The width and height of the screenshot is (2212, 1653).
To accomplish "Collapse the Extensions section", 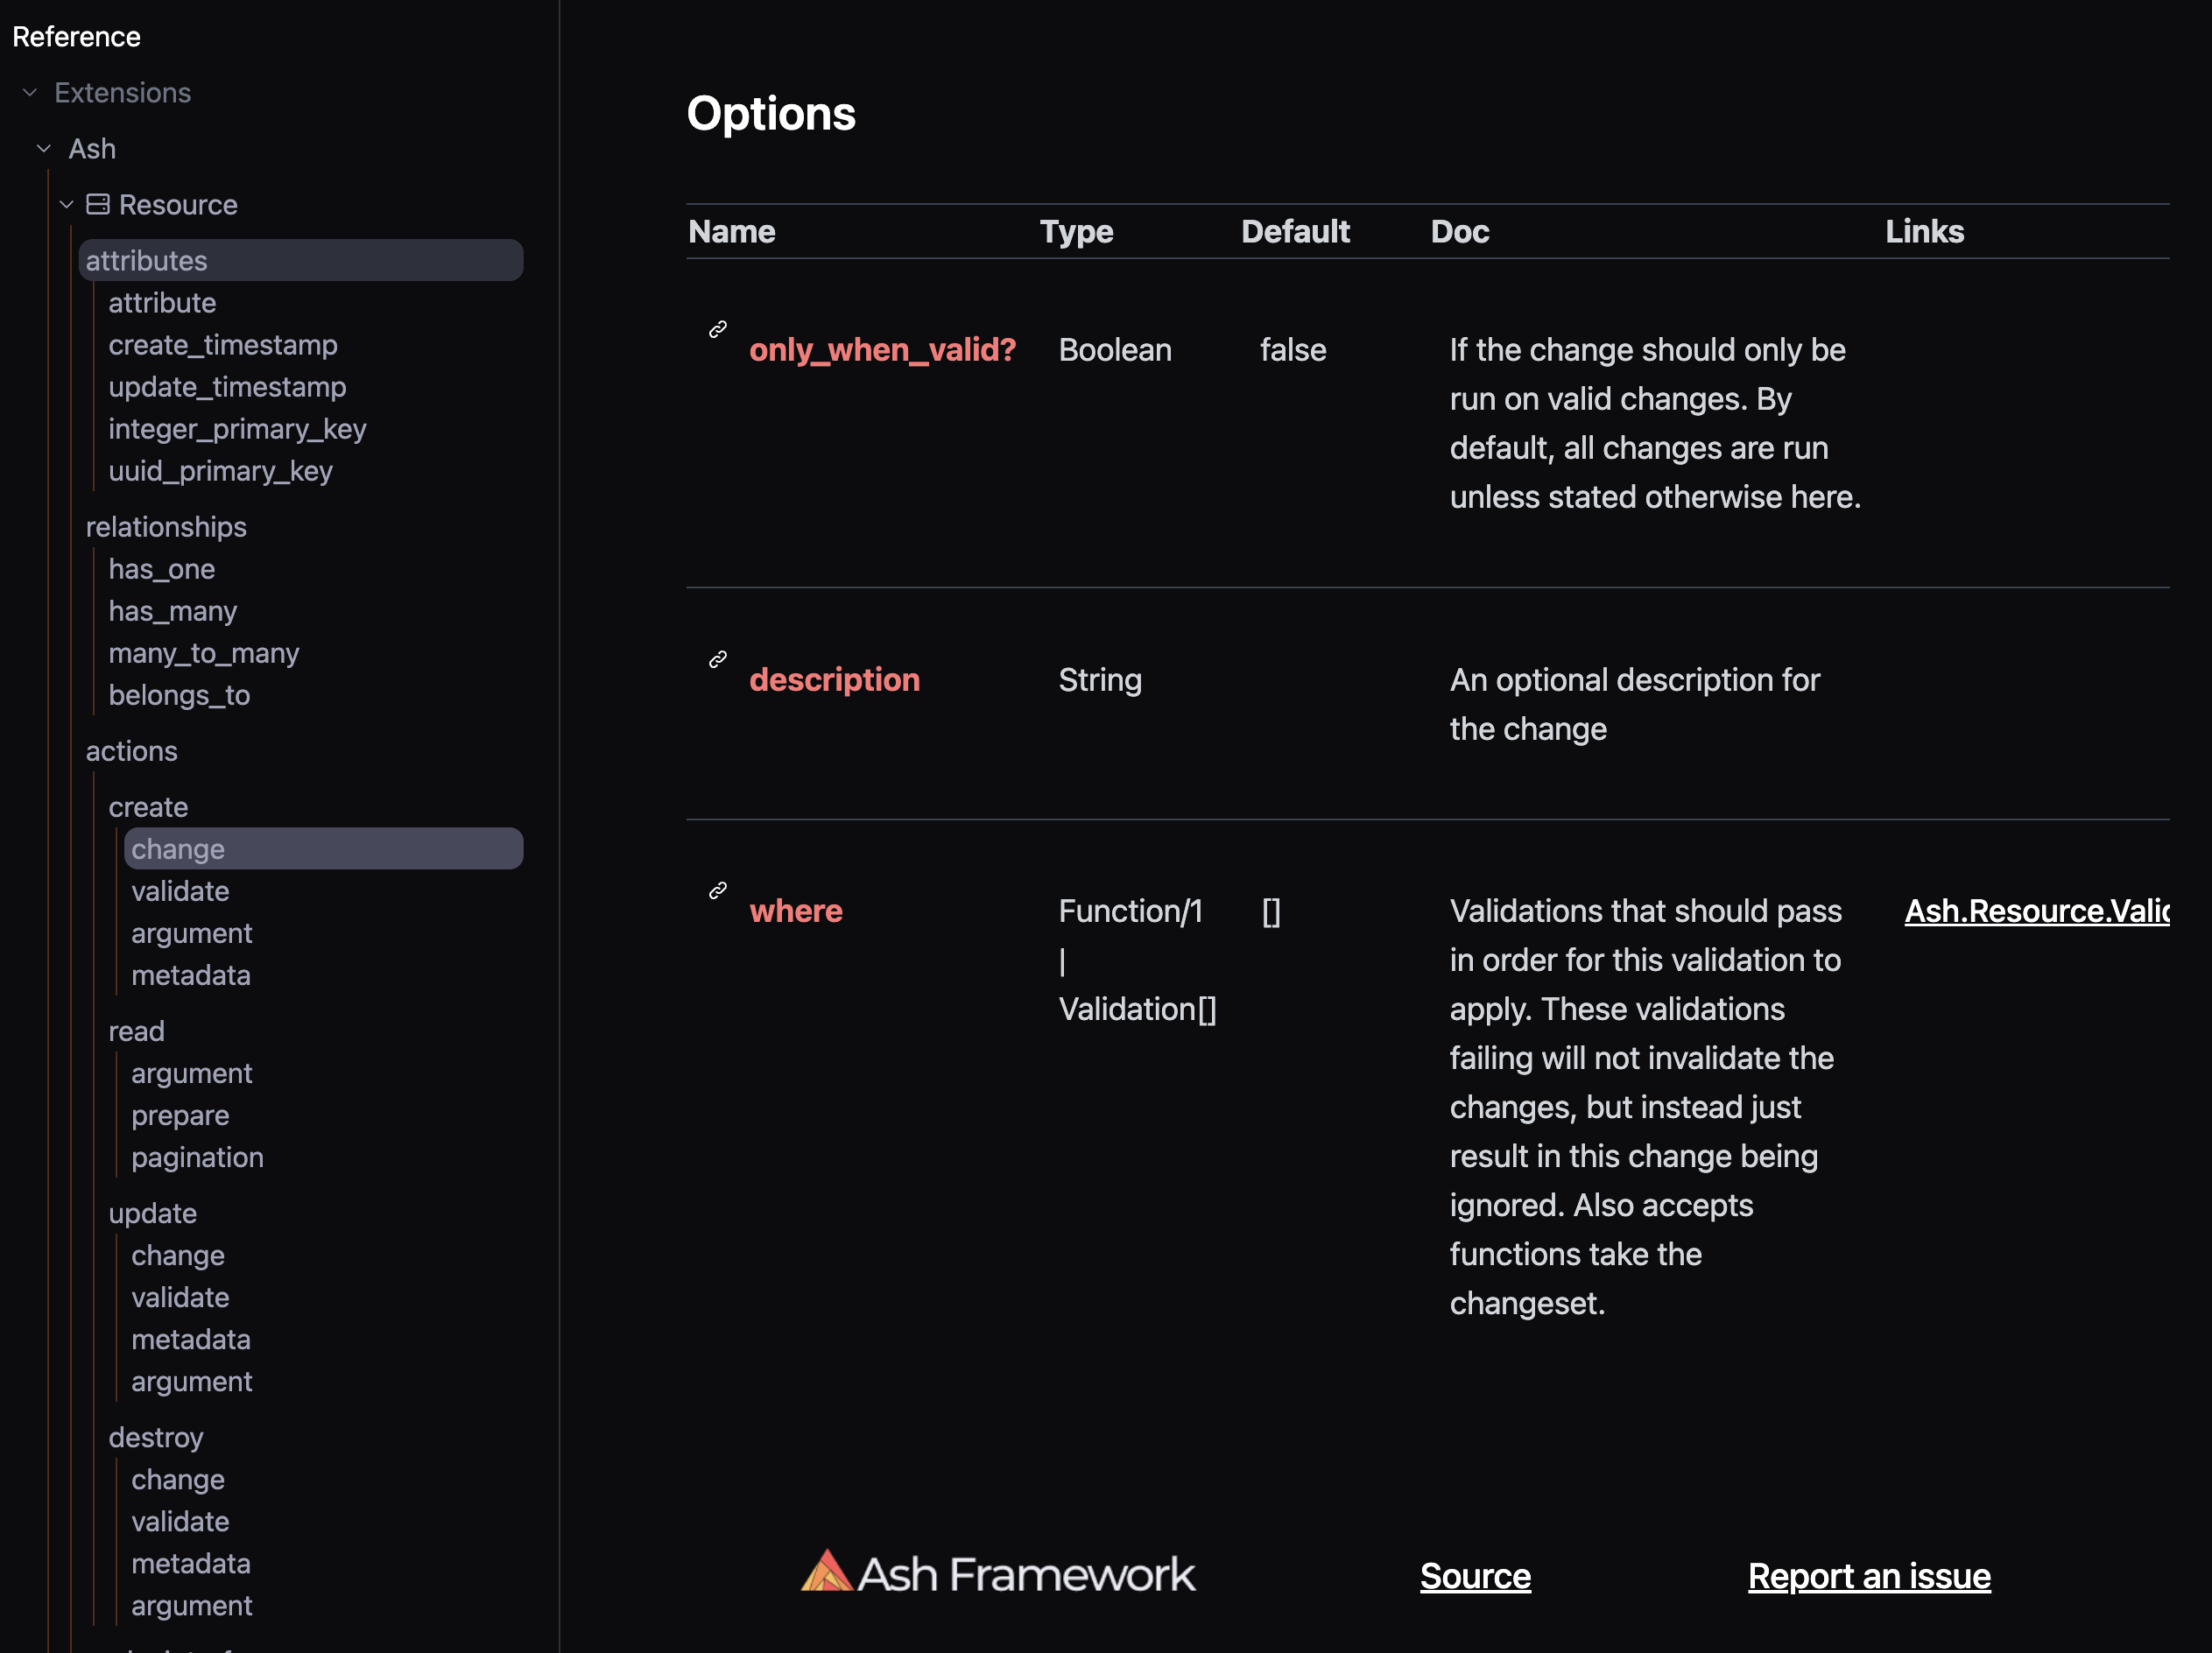I will (29, 92).
